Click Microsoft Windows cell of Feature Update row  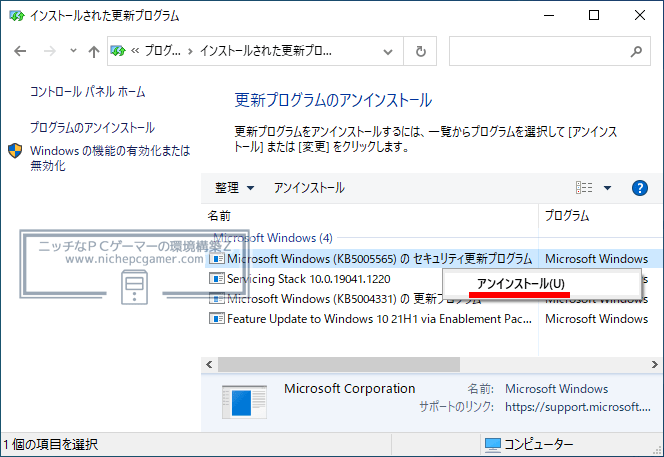[x=596, y=319]
